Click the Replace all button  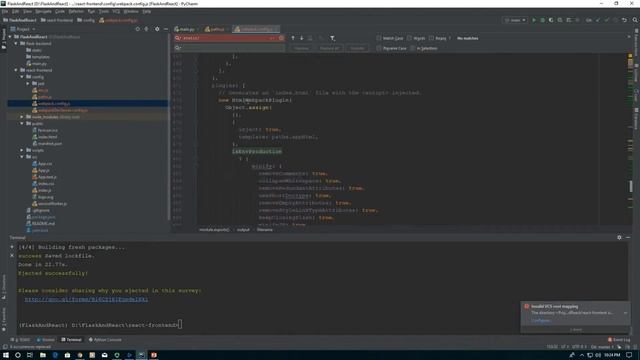pos(329,48)
